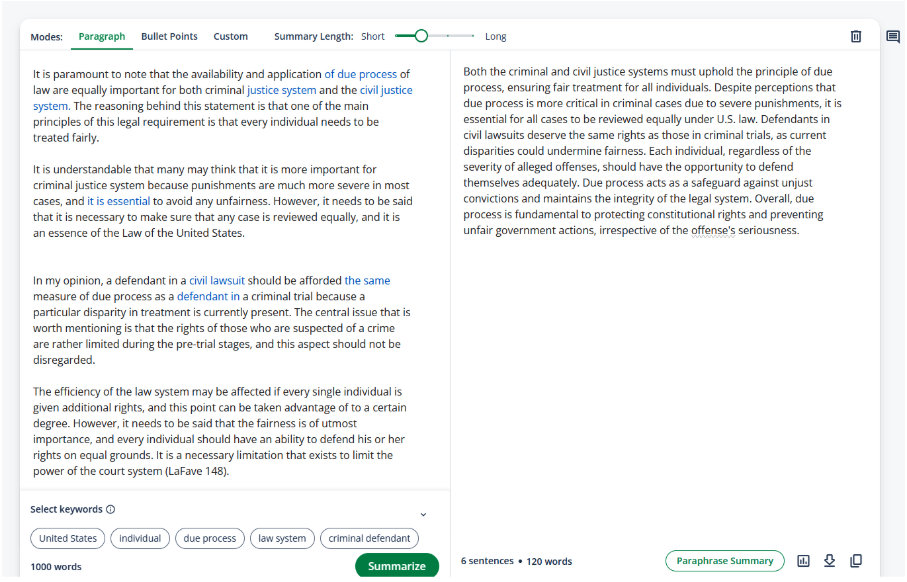907x582 pixels.
Task: Toggle the 'due process' keyword chip
Action: [212, 538]
